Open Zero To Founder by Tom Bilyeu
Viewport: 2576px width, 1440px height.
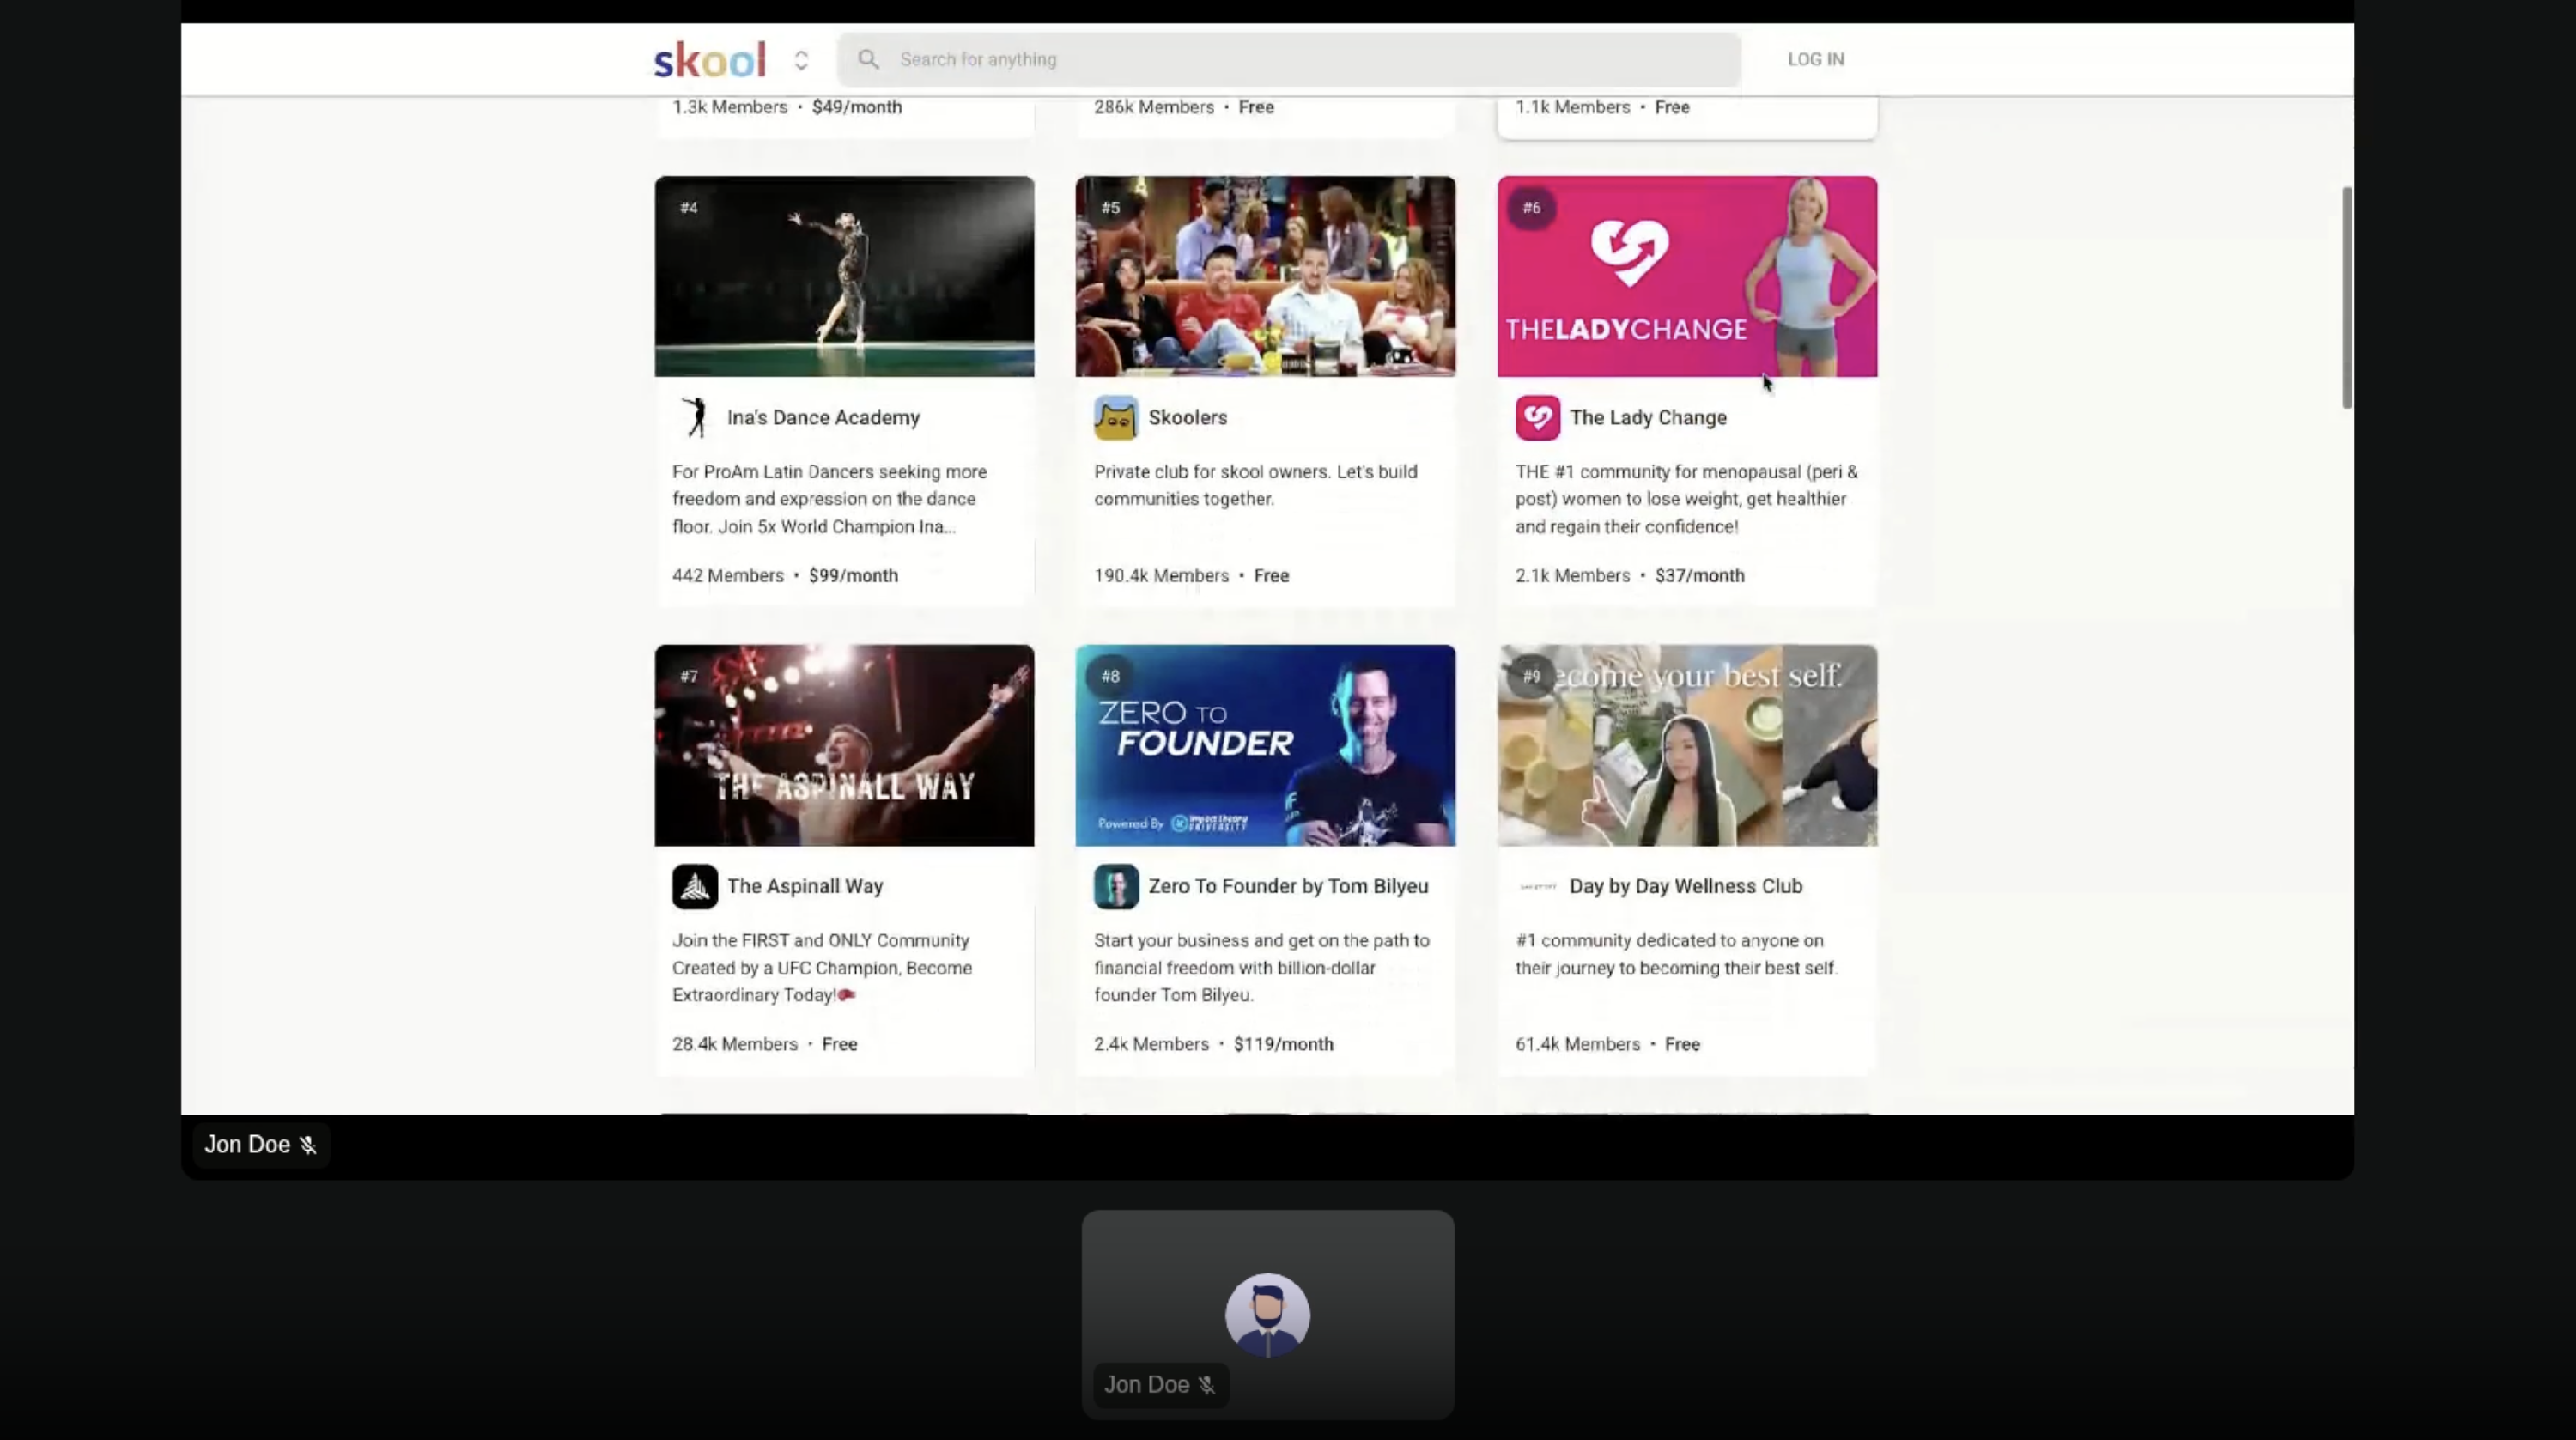click(1288, 887)
